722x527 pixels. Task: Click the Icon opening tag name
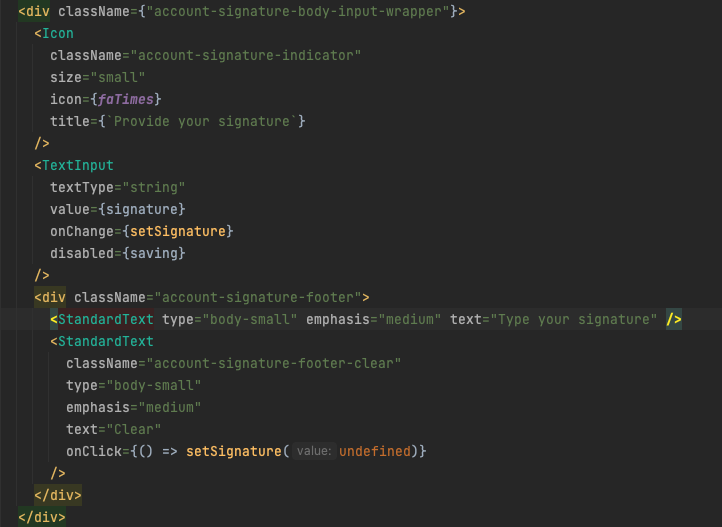coord(58,33)
